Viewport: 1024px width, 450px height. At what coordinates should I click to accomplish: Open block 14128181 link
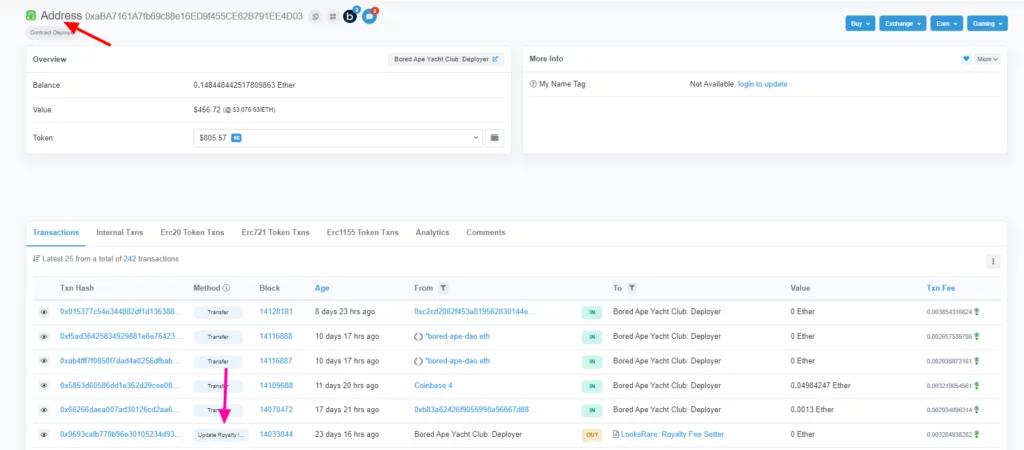click(x=275, y=312)
